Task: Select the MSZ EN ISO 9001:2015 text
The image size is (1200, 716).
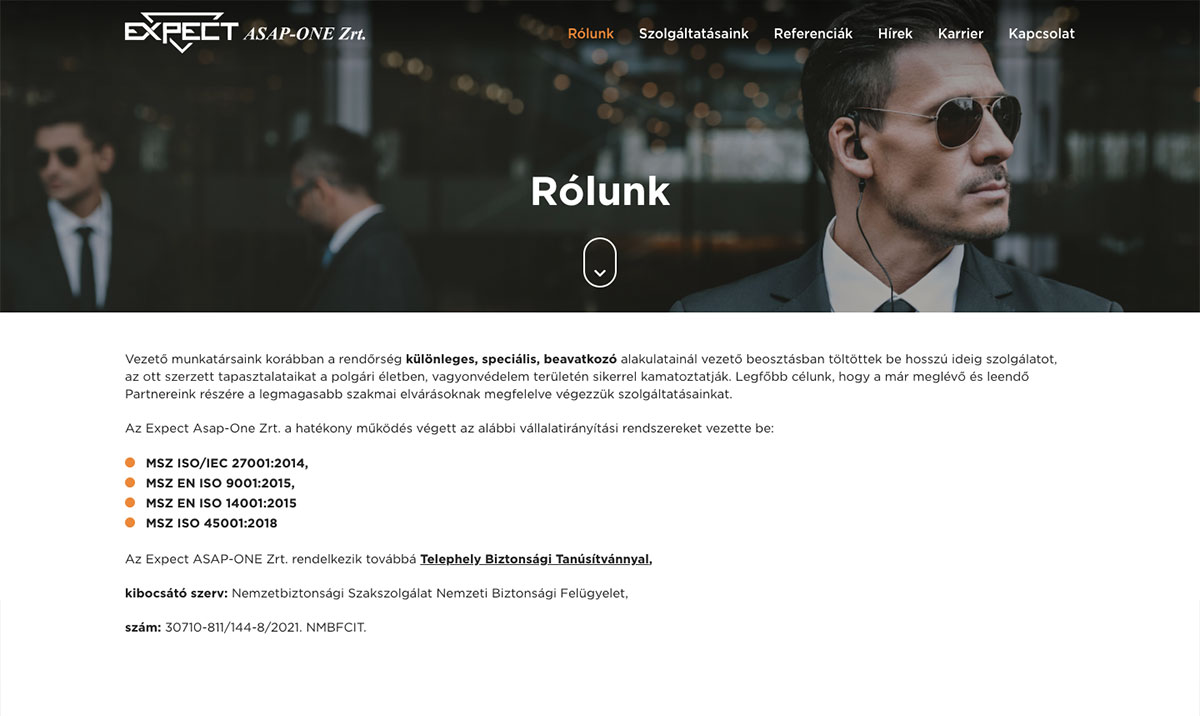Action: pyautogui.click(x=220, y=483)
